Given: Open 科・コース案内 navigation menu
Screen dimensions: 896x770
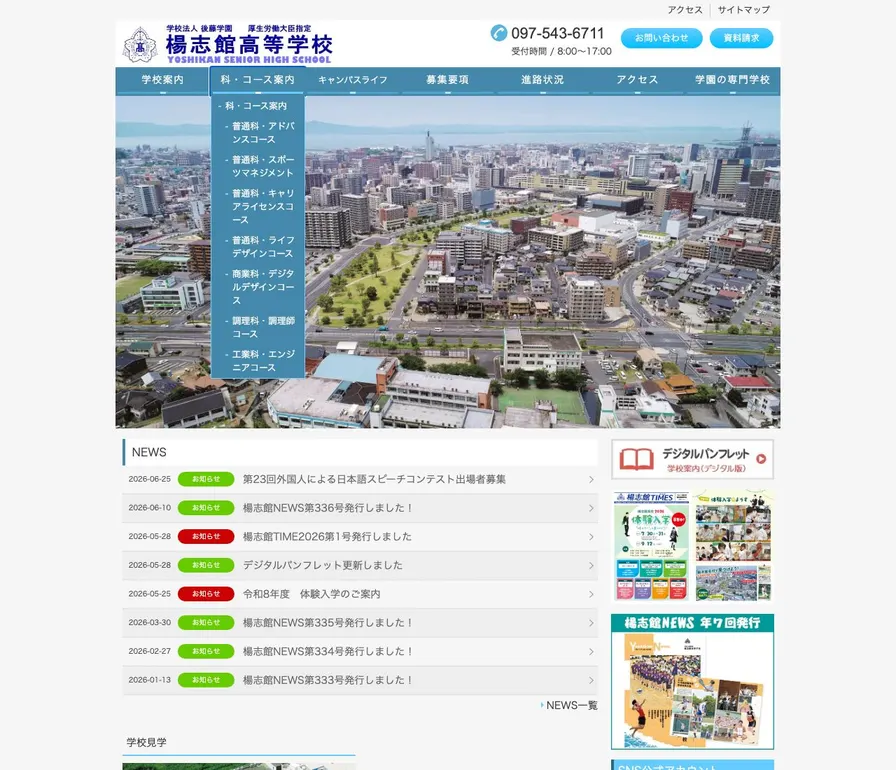Looking at the screenshot, I should pos(258,80).
